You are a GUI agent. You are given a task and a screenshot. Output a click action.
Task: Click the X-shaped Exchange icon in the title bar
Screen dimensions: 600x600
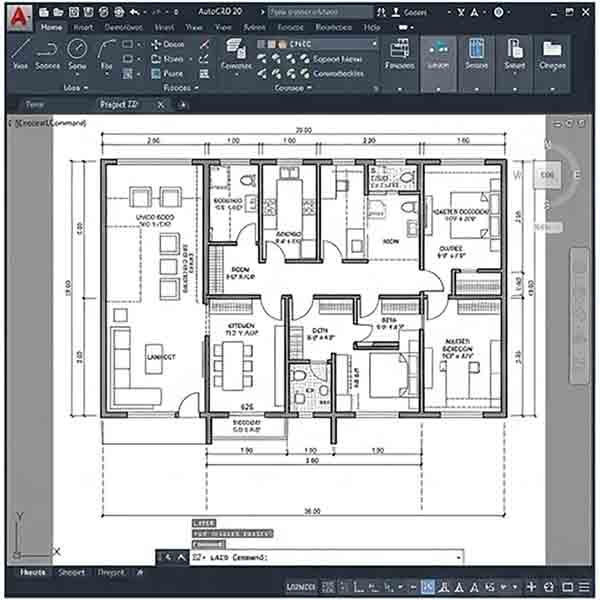coord(461,12)
